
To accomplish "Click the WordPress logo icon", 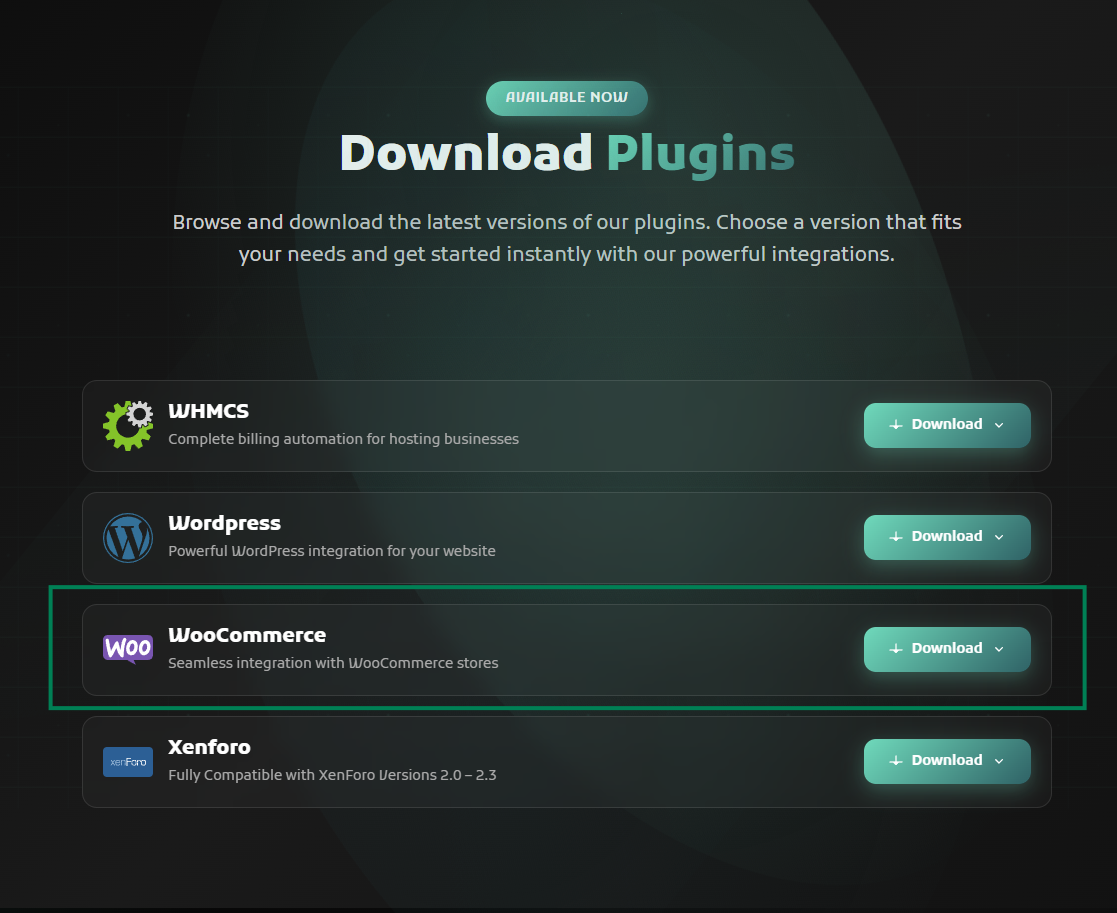I will (128, 538).
